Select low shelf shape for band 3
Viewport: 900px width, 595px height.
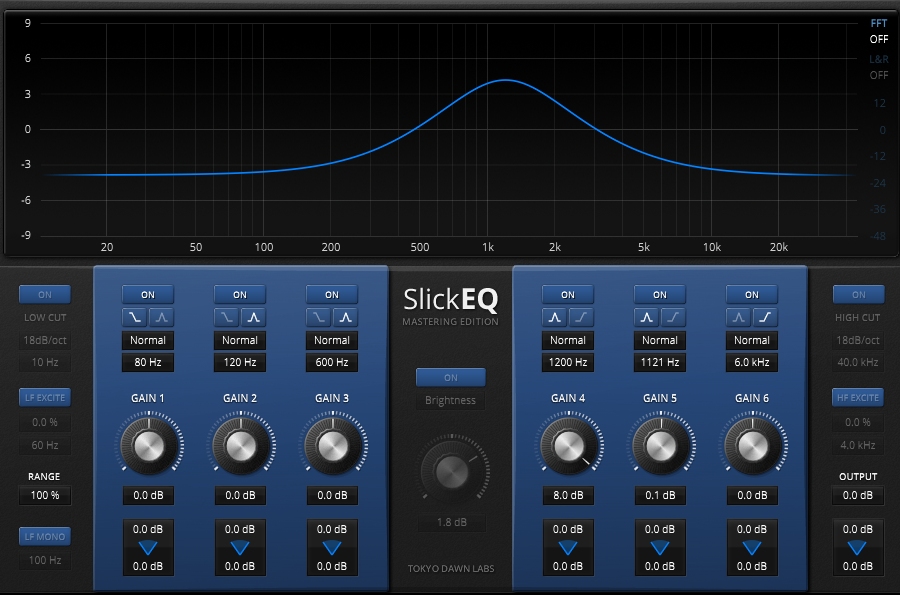(319, 317)
